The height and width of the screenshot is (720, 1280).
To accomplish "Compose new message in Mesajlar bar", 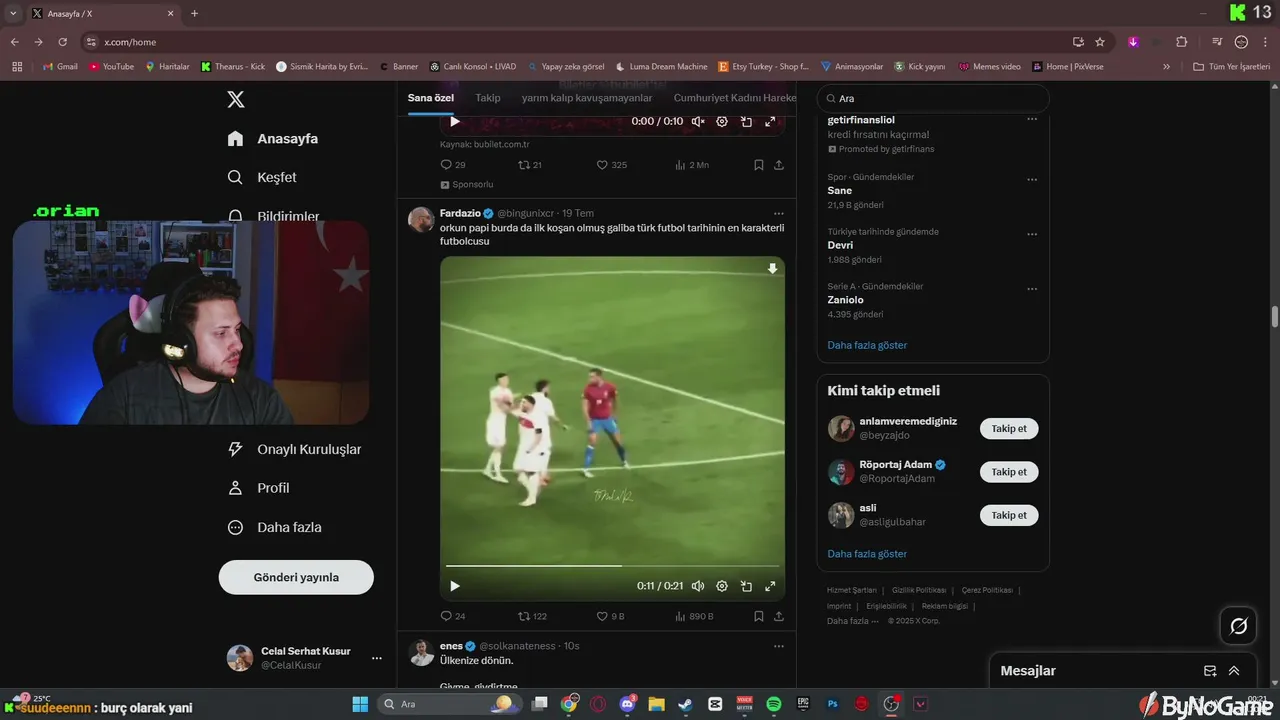I will [x=1210, y=671].
